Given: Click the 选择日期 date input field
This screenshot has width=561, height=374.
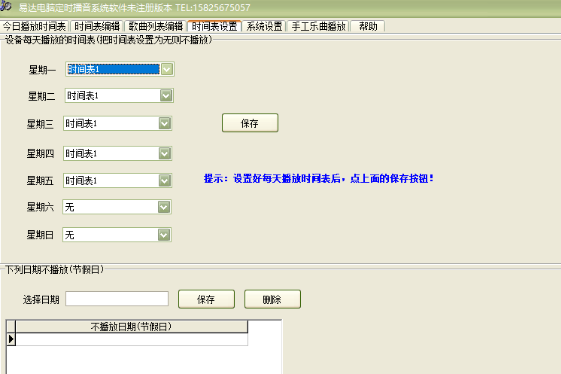Looking at the screenshot, I should click(x=117, y=298).
